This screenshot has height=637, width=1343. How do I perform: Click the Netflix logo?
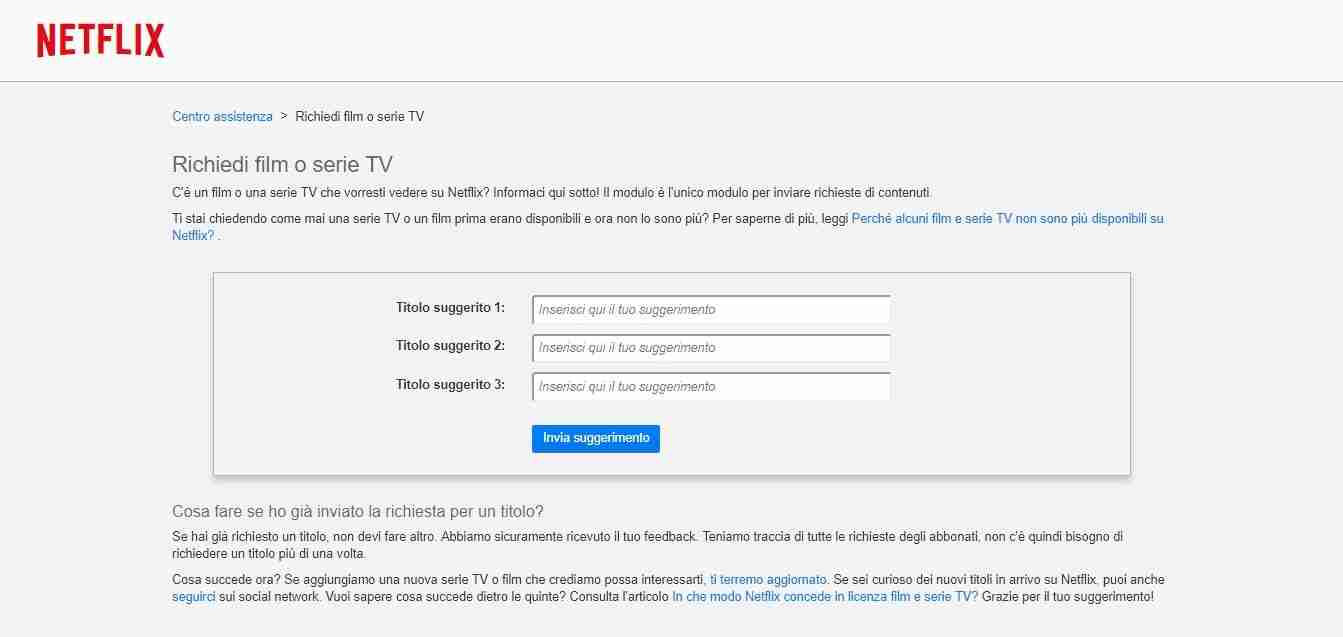[100, 40]
